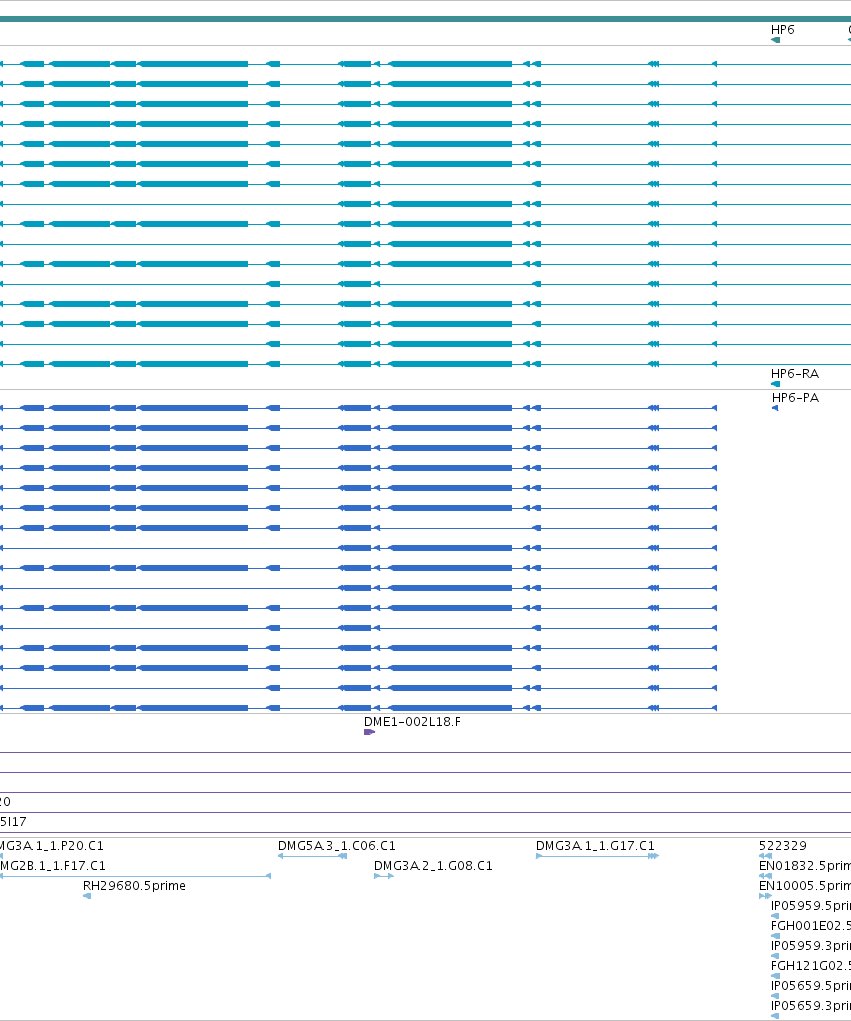Select the EN01832.5prime label
The image size is (851, 1021).
click(805, 866)
